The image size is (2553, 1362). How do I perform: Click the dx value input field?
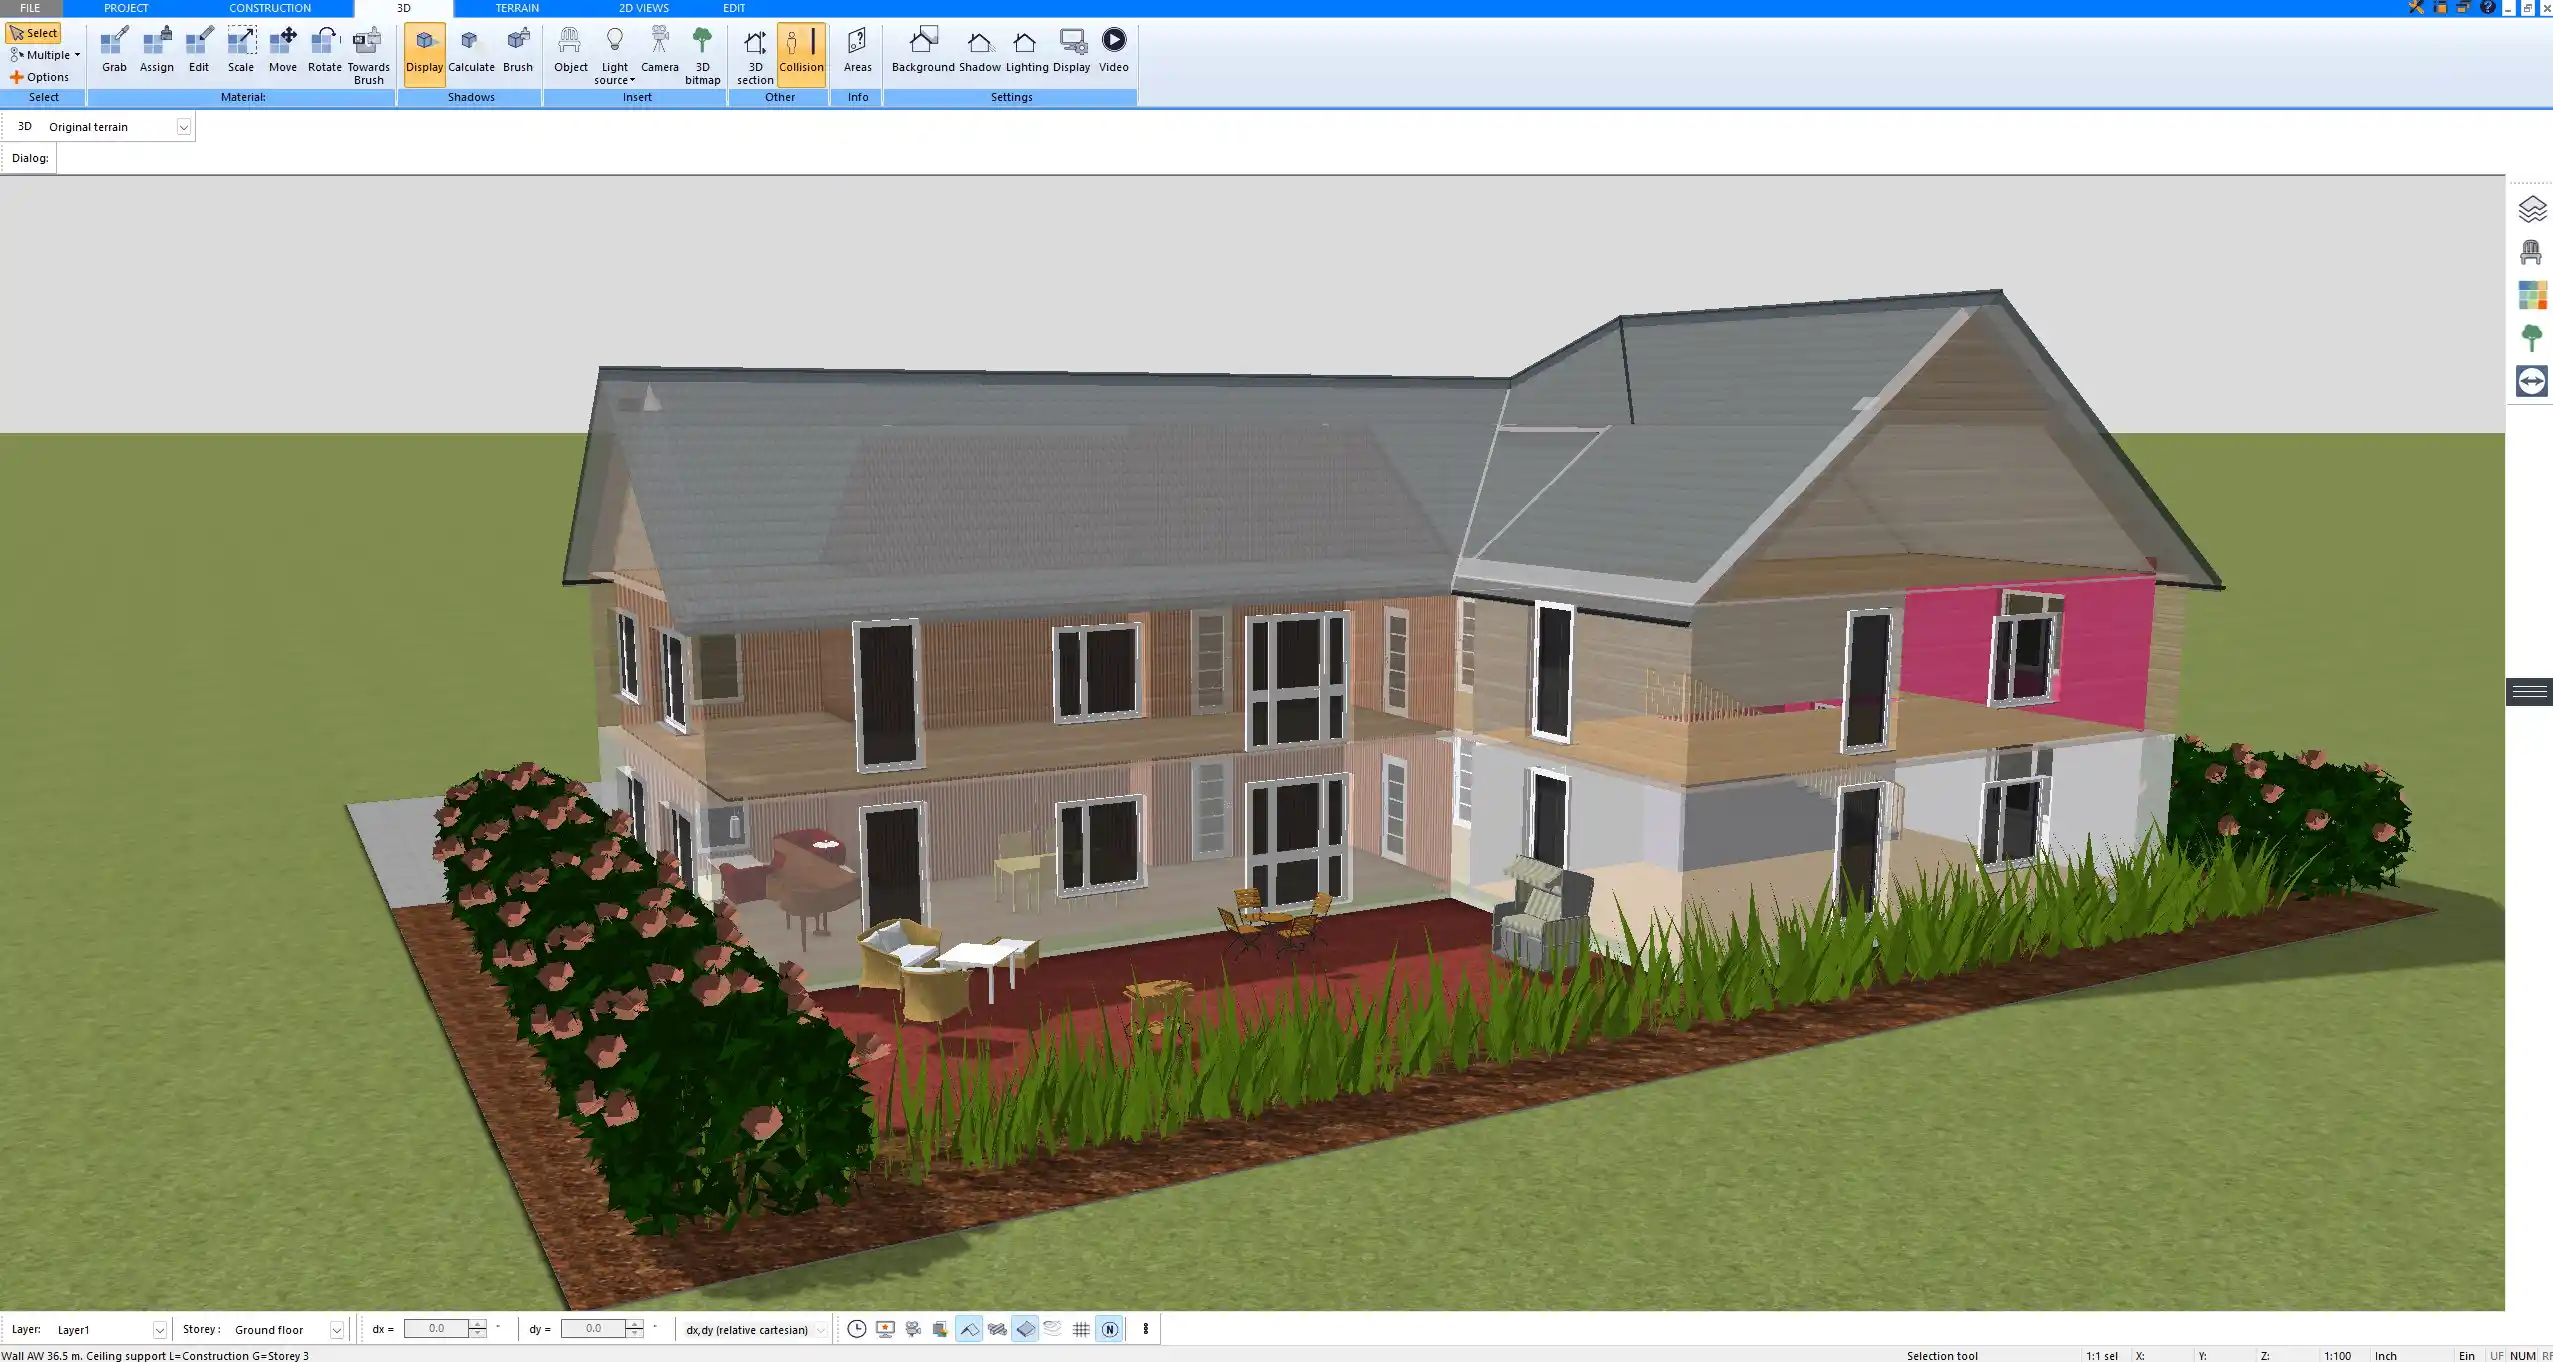pos(436,1329)
